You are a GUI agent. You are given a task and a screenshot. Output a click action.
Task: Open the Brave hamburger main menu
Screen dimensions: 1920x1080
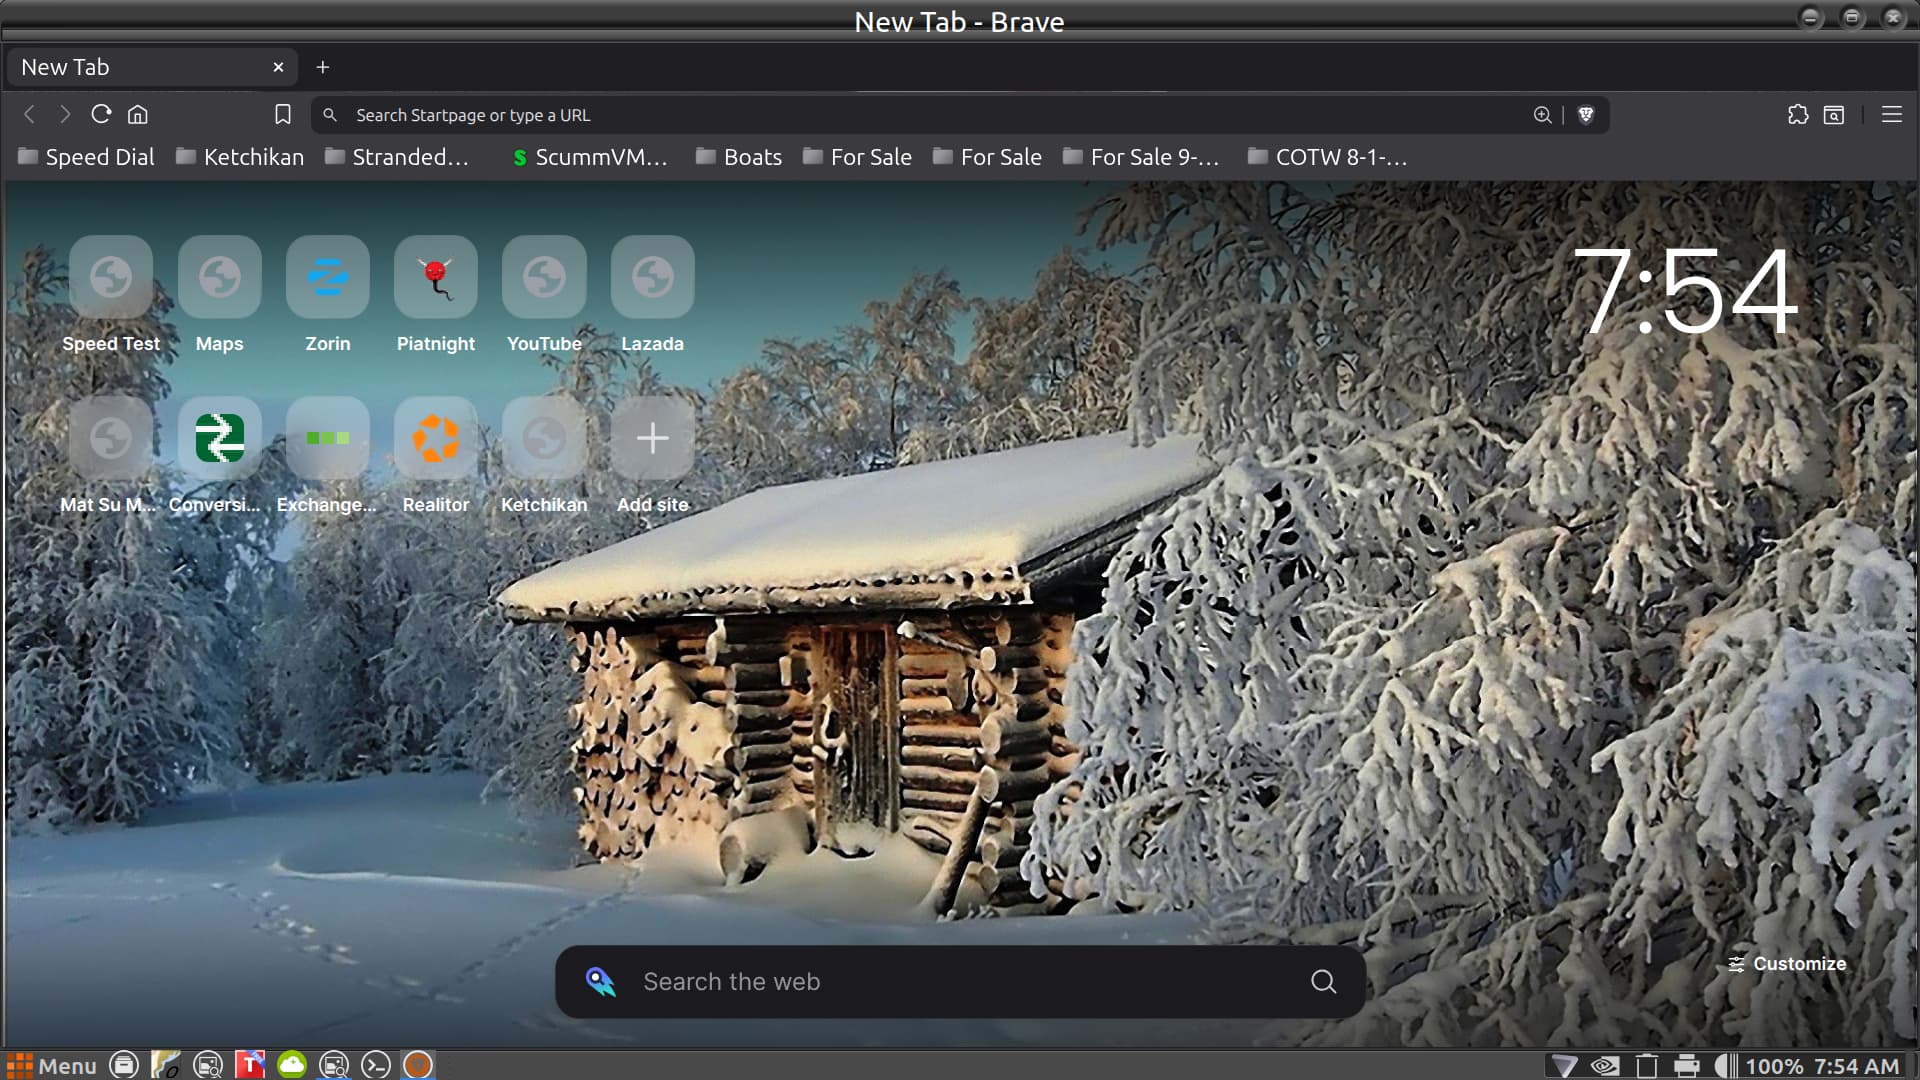click(1891, 115)
